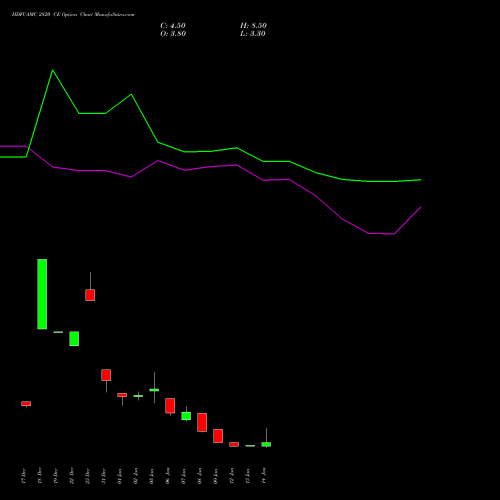The height and width of the screenshot is (500, 500).
Task: Click the tallest green candlestick on 18 Dec
Action: (x=42, y=294)
